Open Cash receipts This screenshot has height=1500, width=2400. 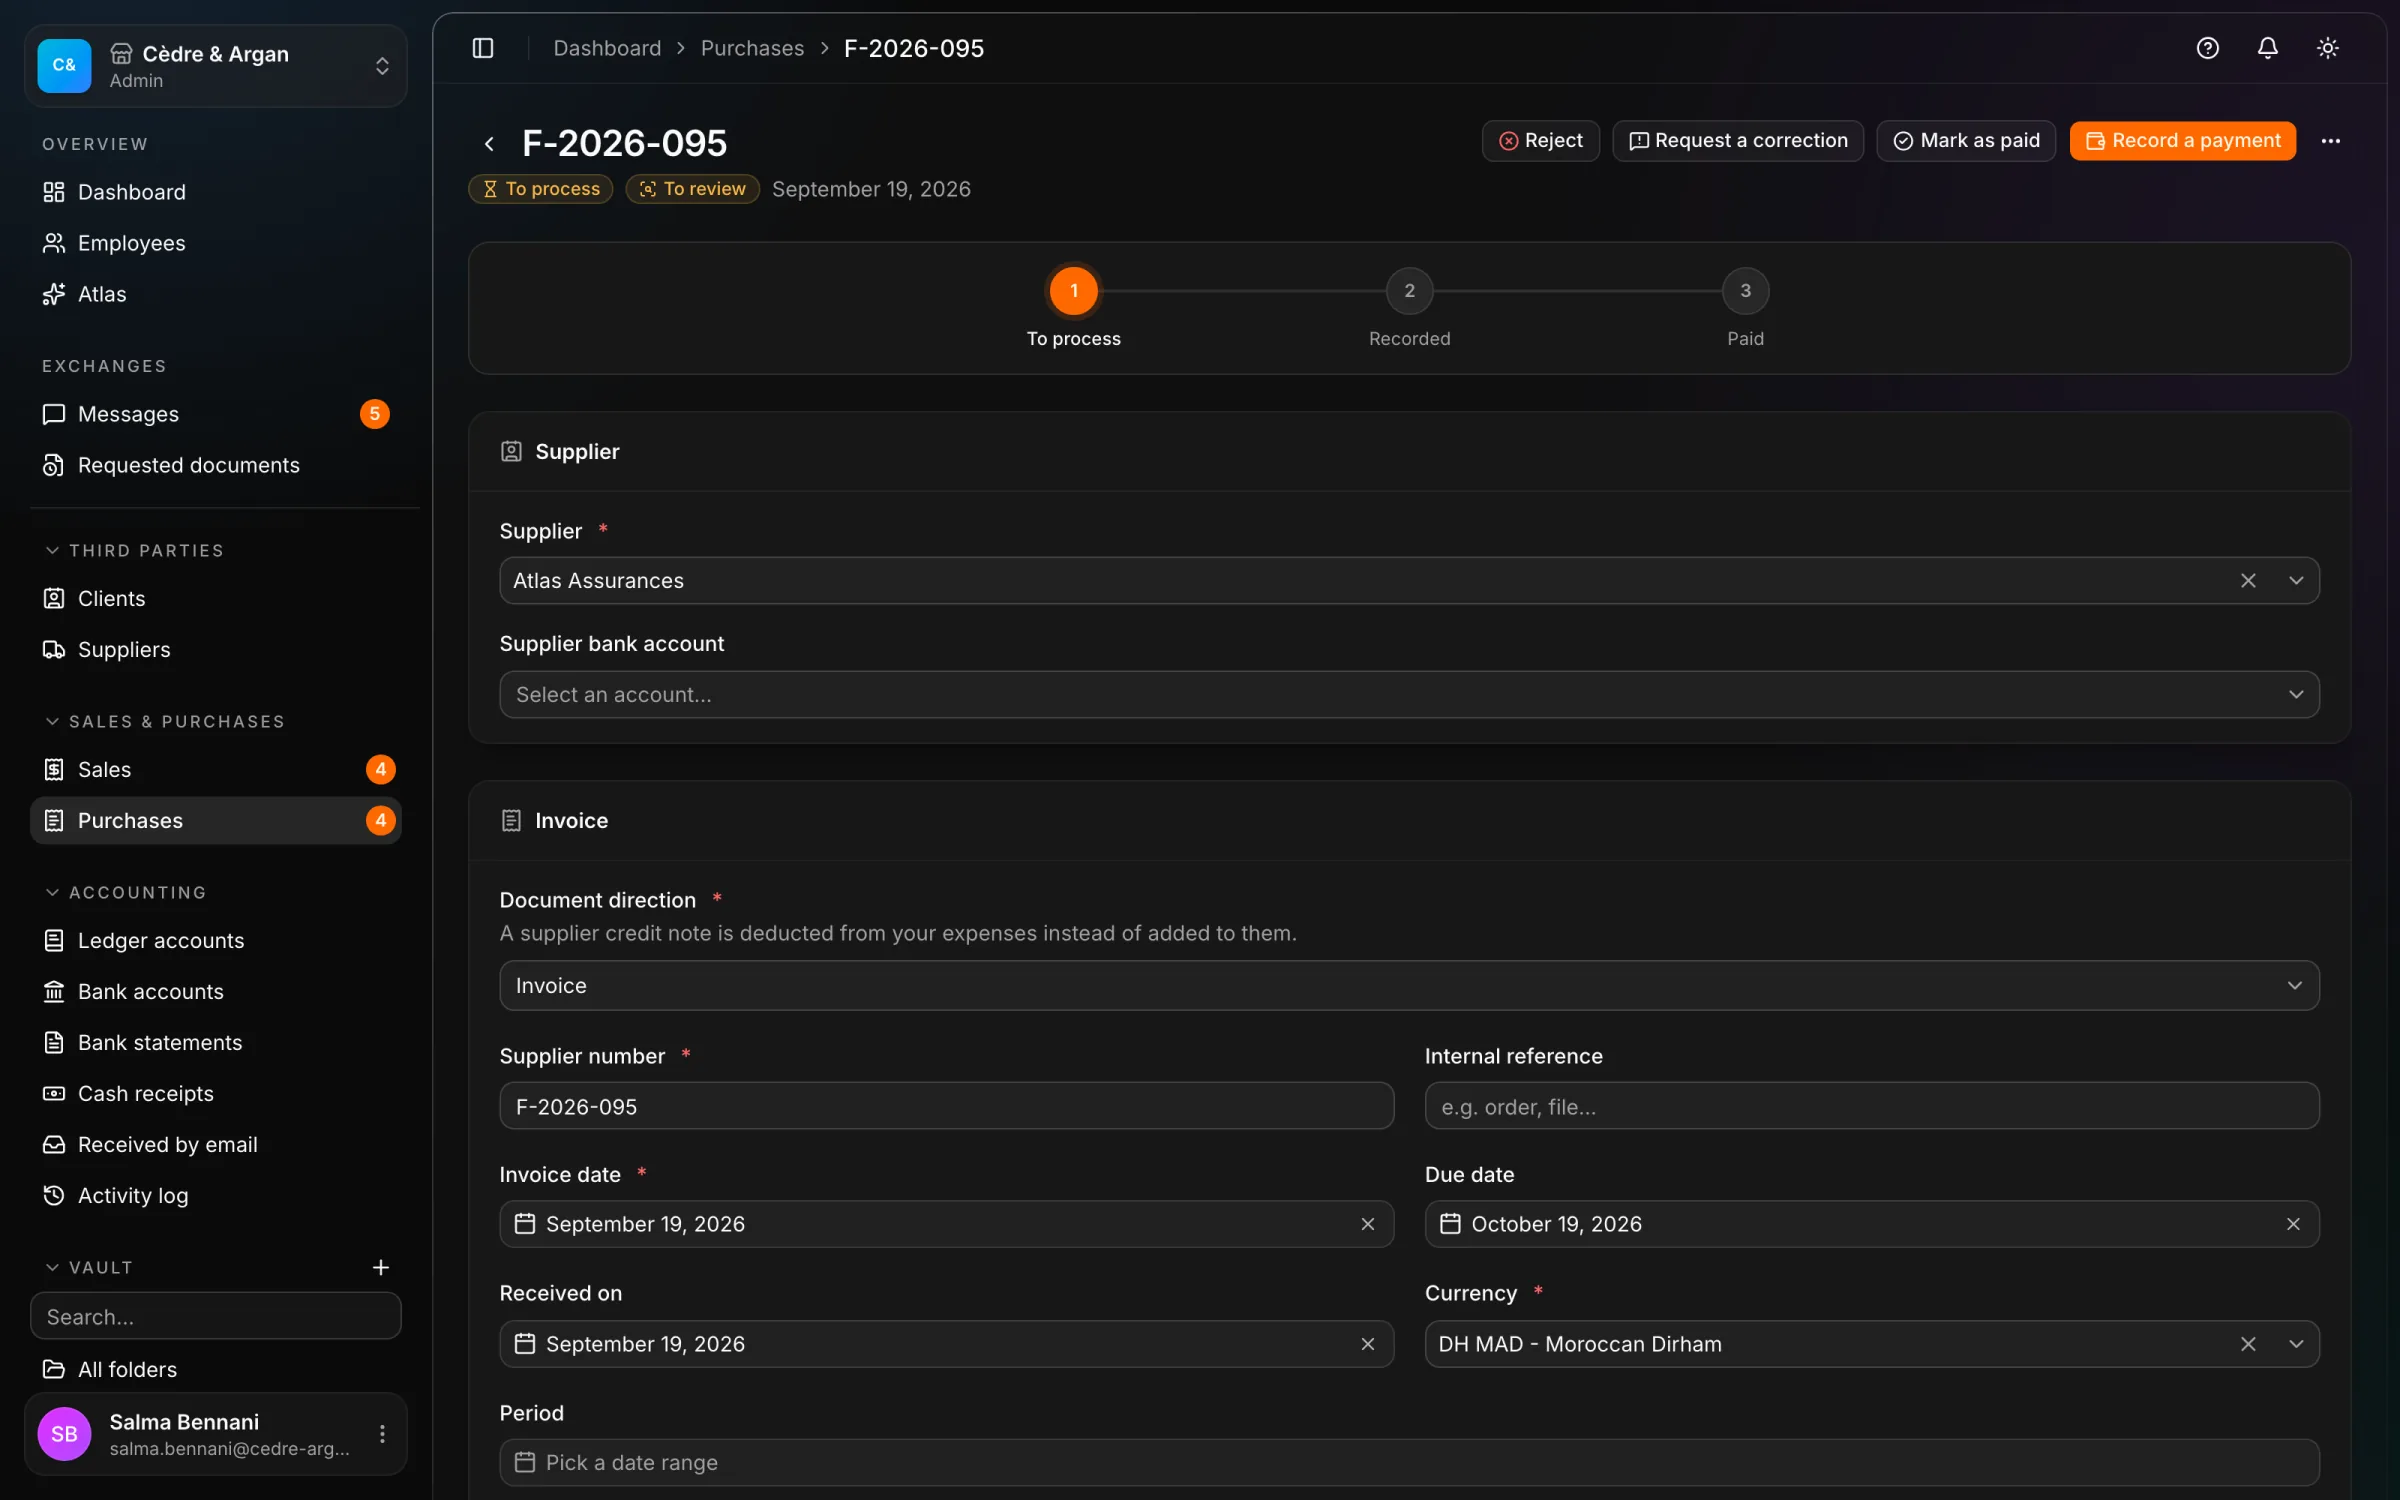(x=216, y=1094)
